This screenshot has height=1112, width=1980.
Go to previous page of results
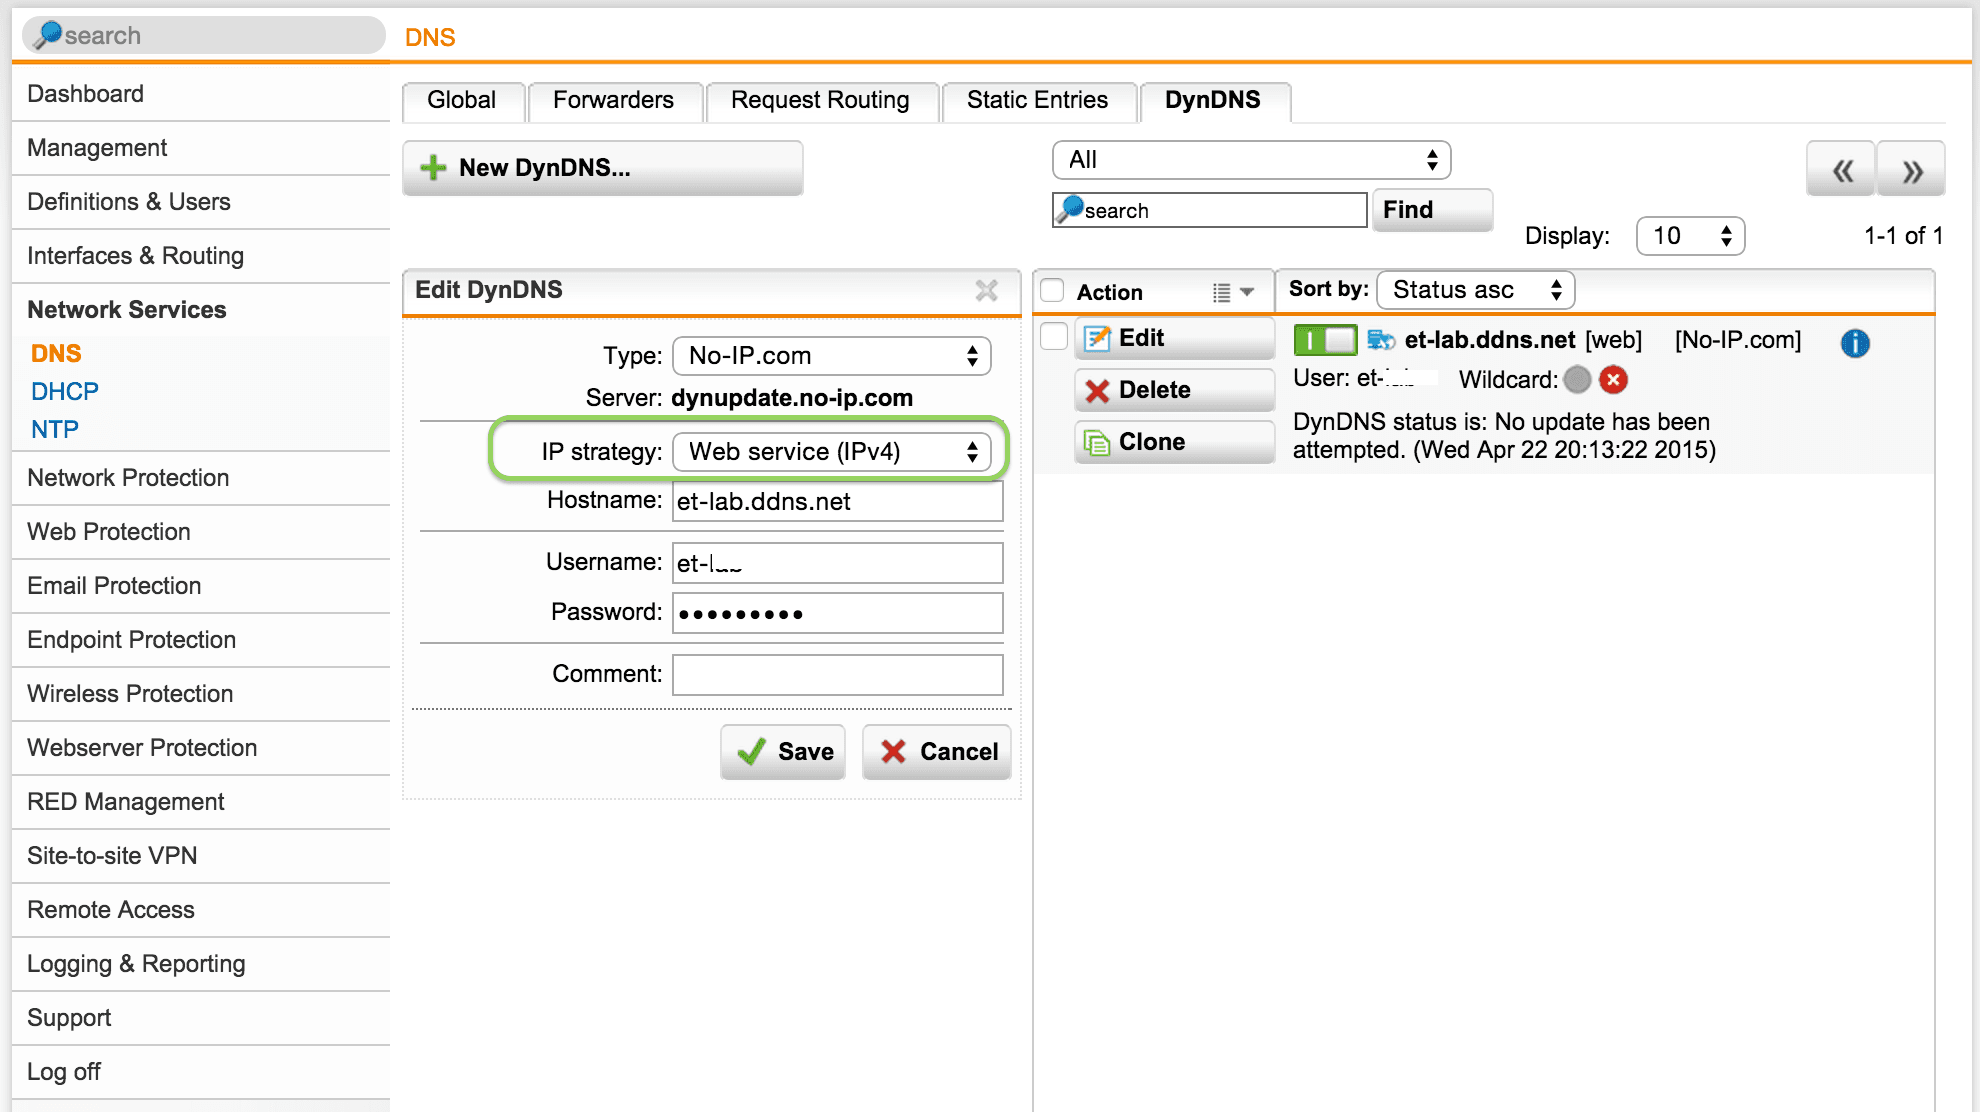tap(1841, 170)
